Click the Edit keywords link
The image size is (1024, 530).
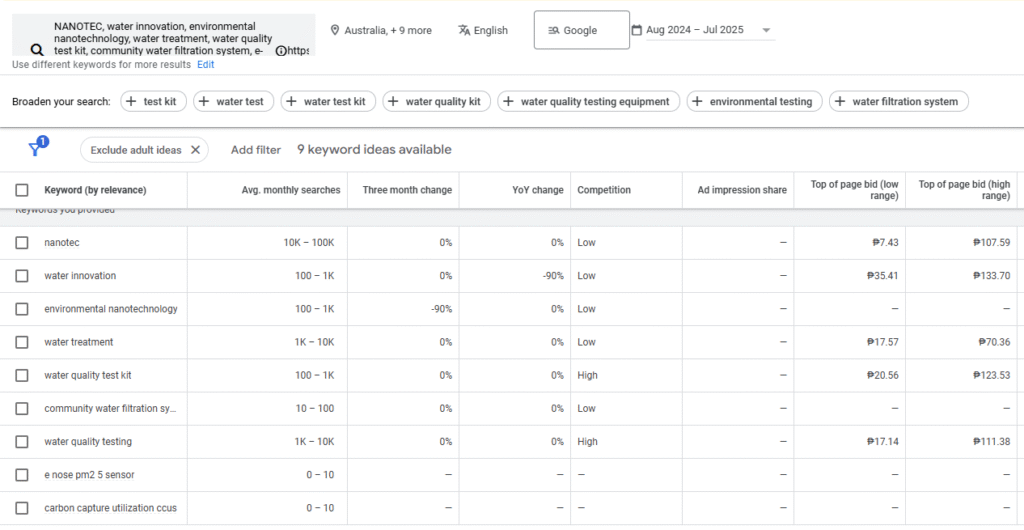click(205, 65)
